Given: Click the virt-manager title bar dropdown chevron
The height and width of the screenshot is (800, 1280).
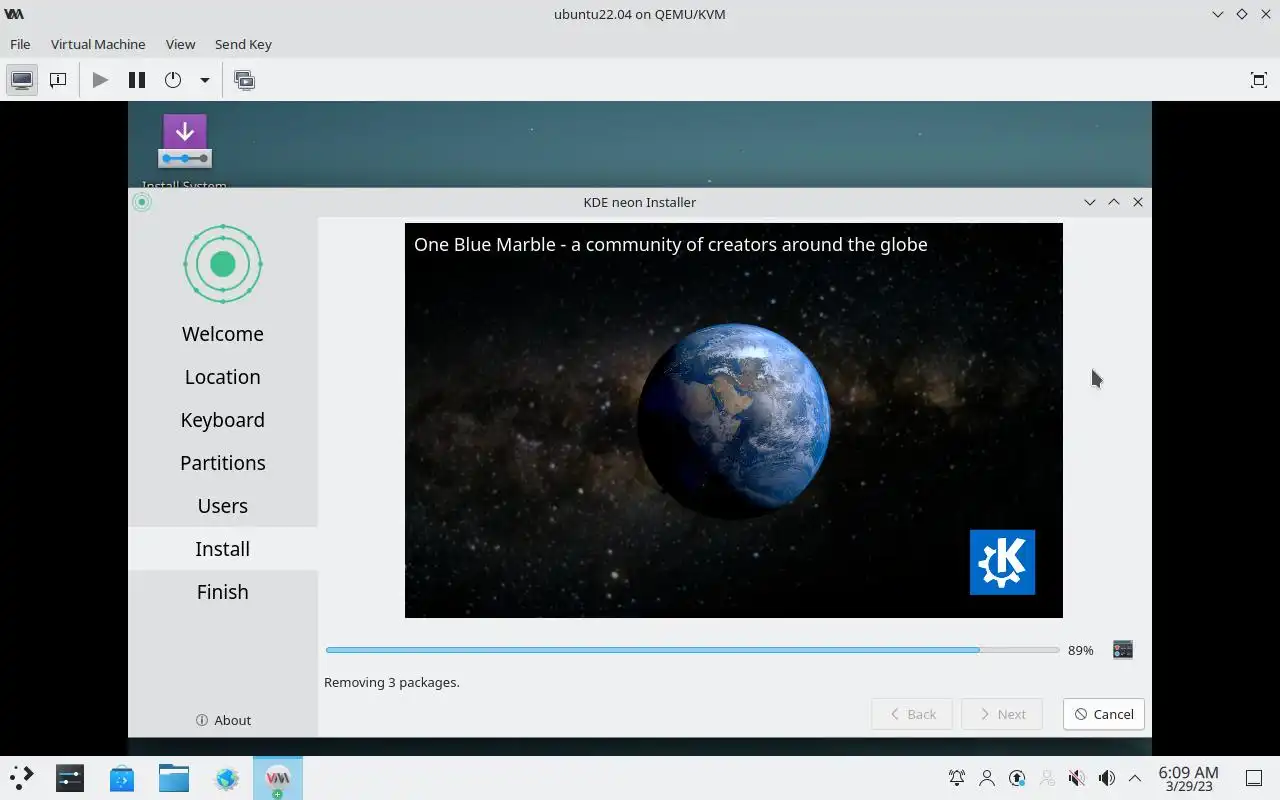Looking at the screenshot, I should 1218,14.
